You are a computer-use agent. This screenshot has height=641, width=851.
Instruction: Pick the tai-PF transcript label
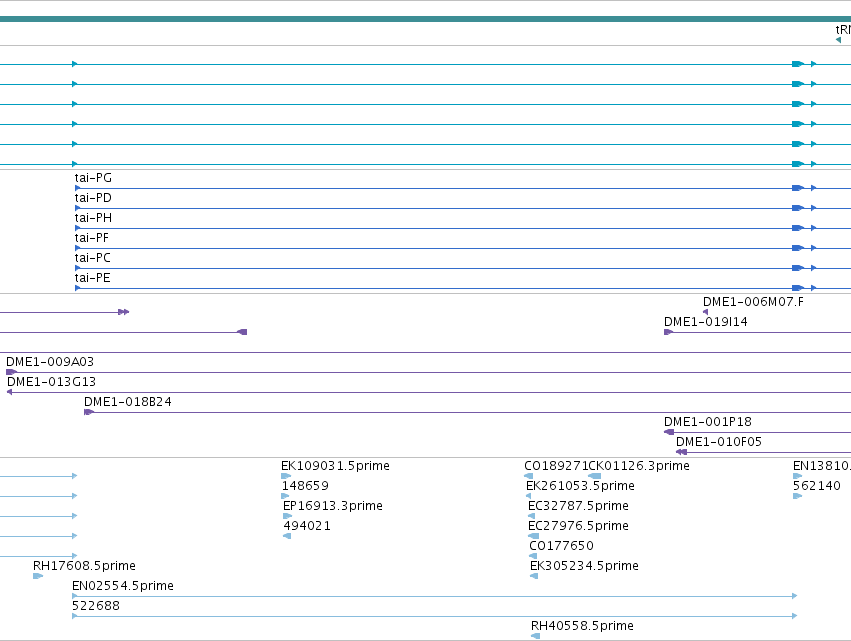click(92, 238)
